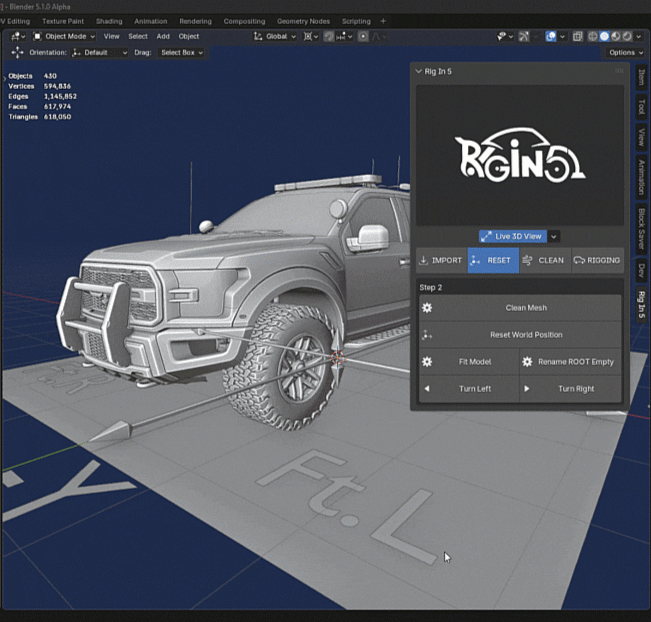The width and height of the screenshot is (651, 622).
Task: Toggle the viewport overlays icon
Action: tap(551, 37)
